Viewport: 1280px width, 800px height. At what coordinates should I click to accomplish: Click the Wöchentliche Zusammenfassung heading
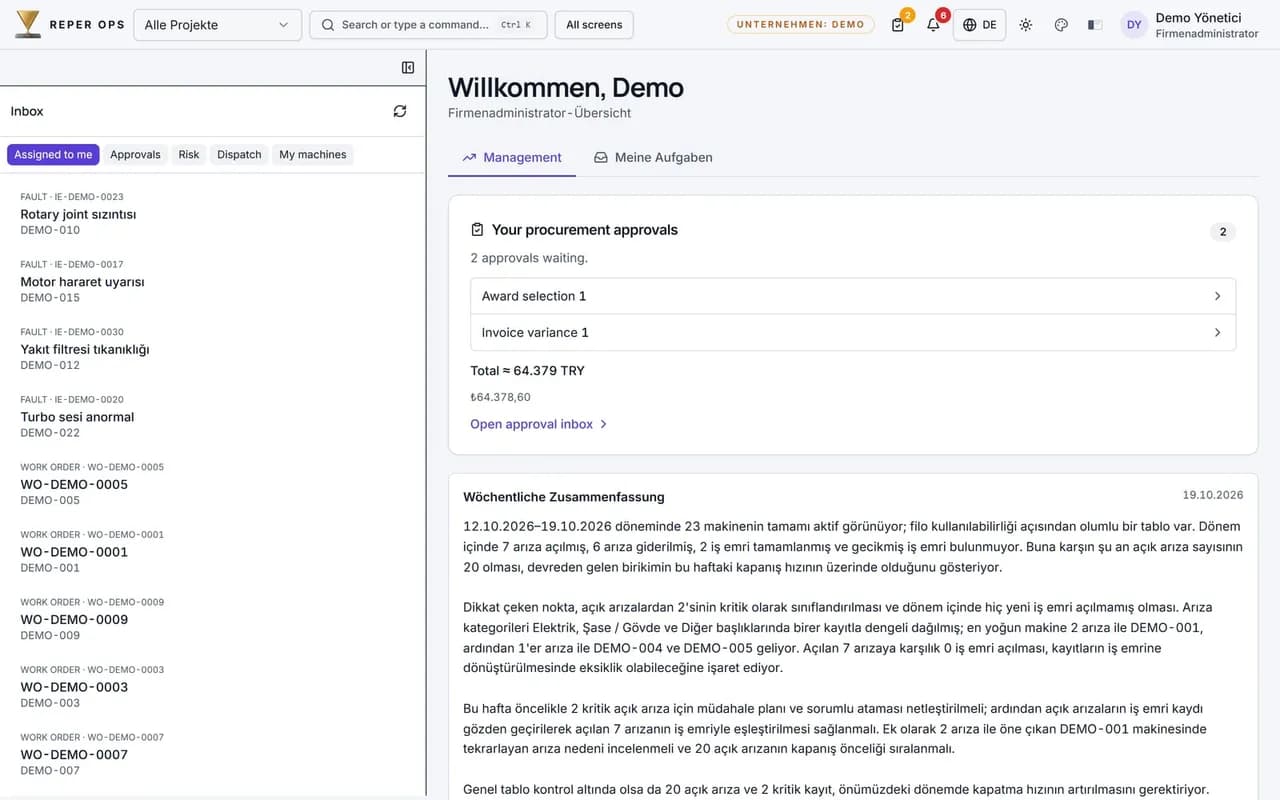coord(564,497)
